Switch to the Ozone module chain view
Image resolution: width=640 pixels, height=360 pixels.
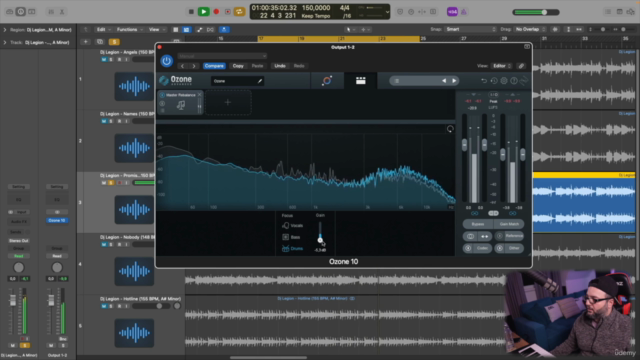[x=361, y=81]
